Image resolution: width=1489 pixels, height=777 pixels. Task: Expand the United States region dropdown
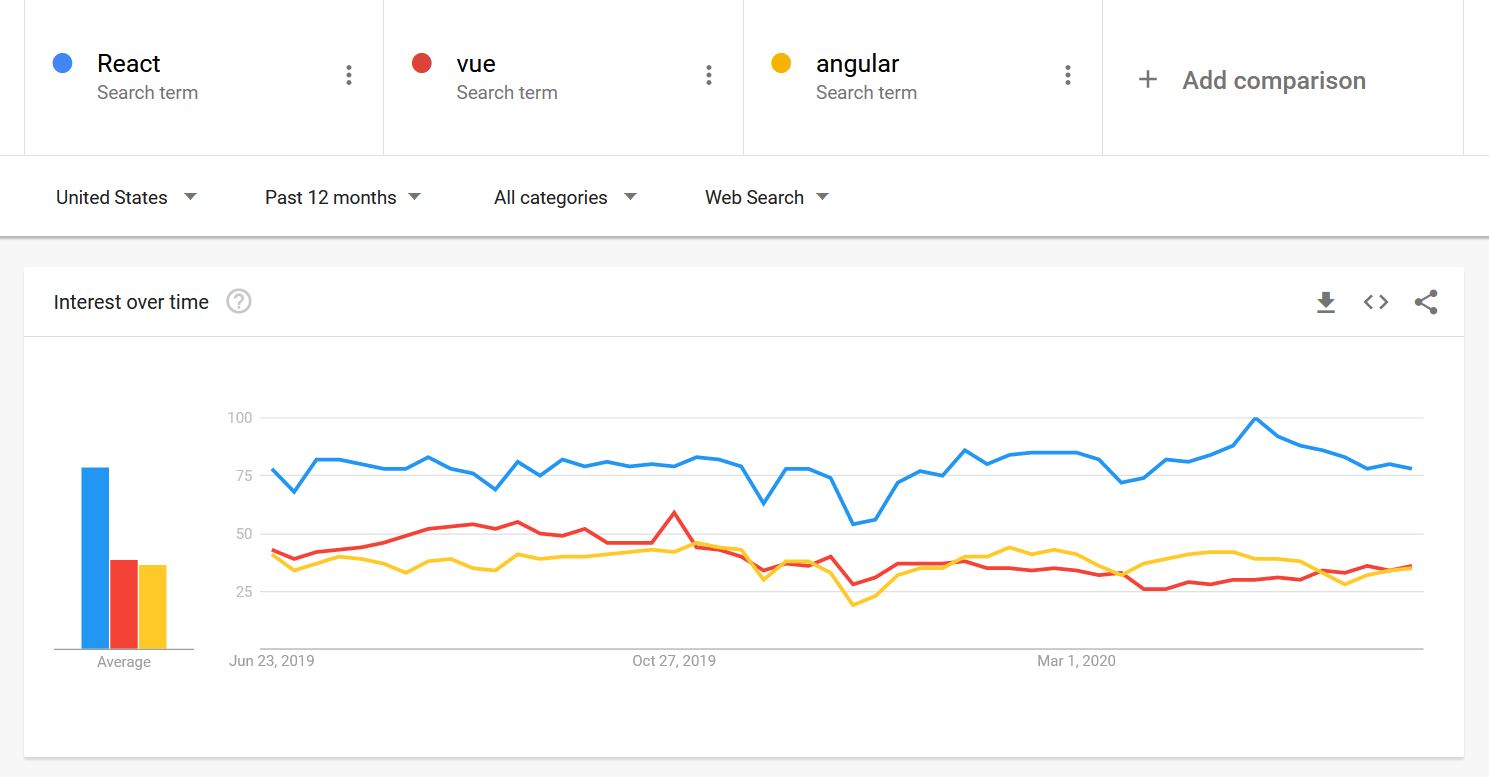126,197
